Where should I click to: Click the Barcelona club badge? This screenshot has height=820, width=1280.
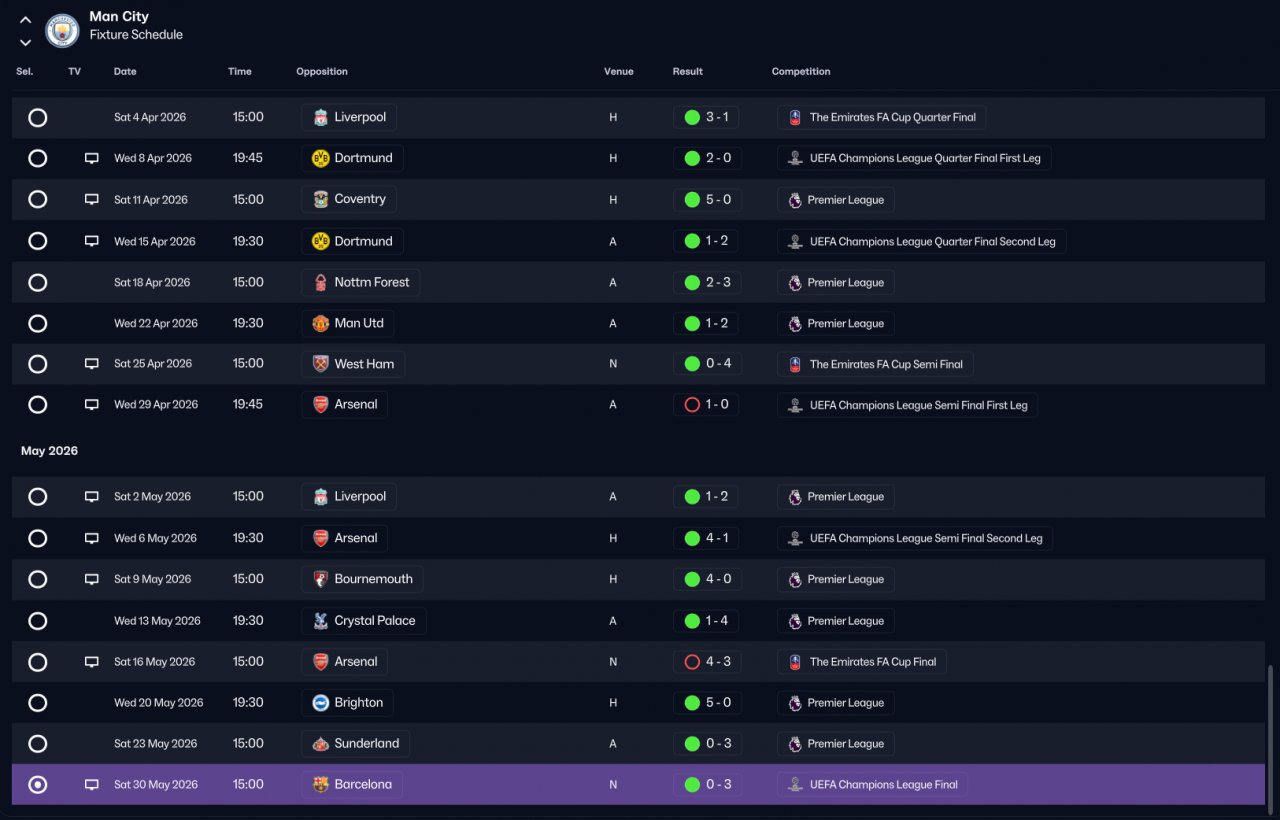point(321,785)
